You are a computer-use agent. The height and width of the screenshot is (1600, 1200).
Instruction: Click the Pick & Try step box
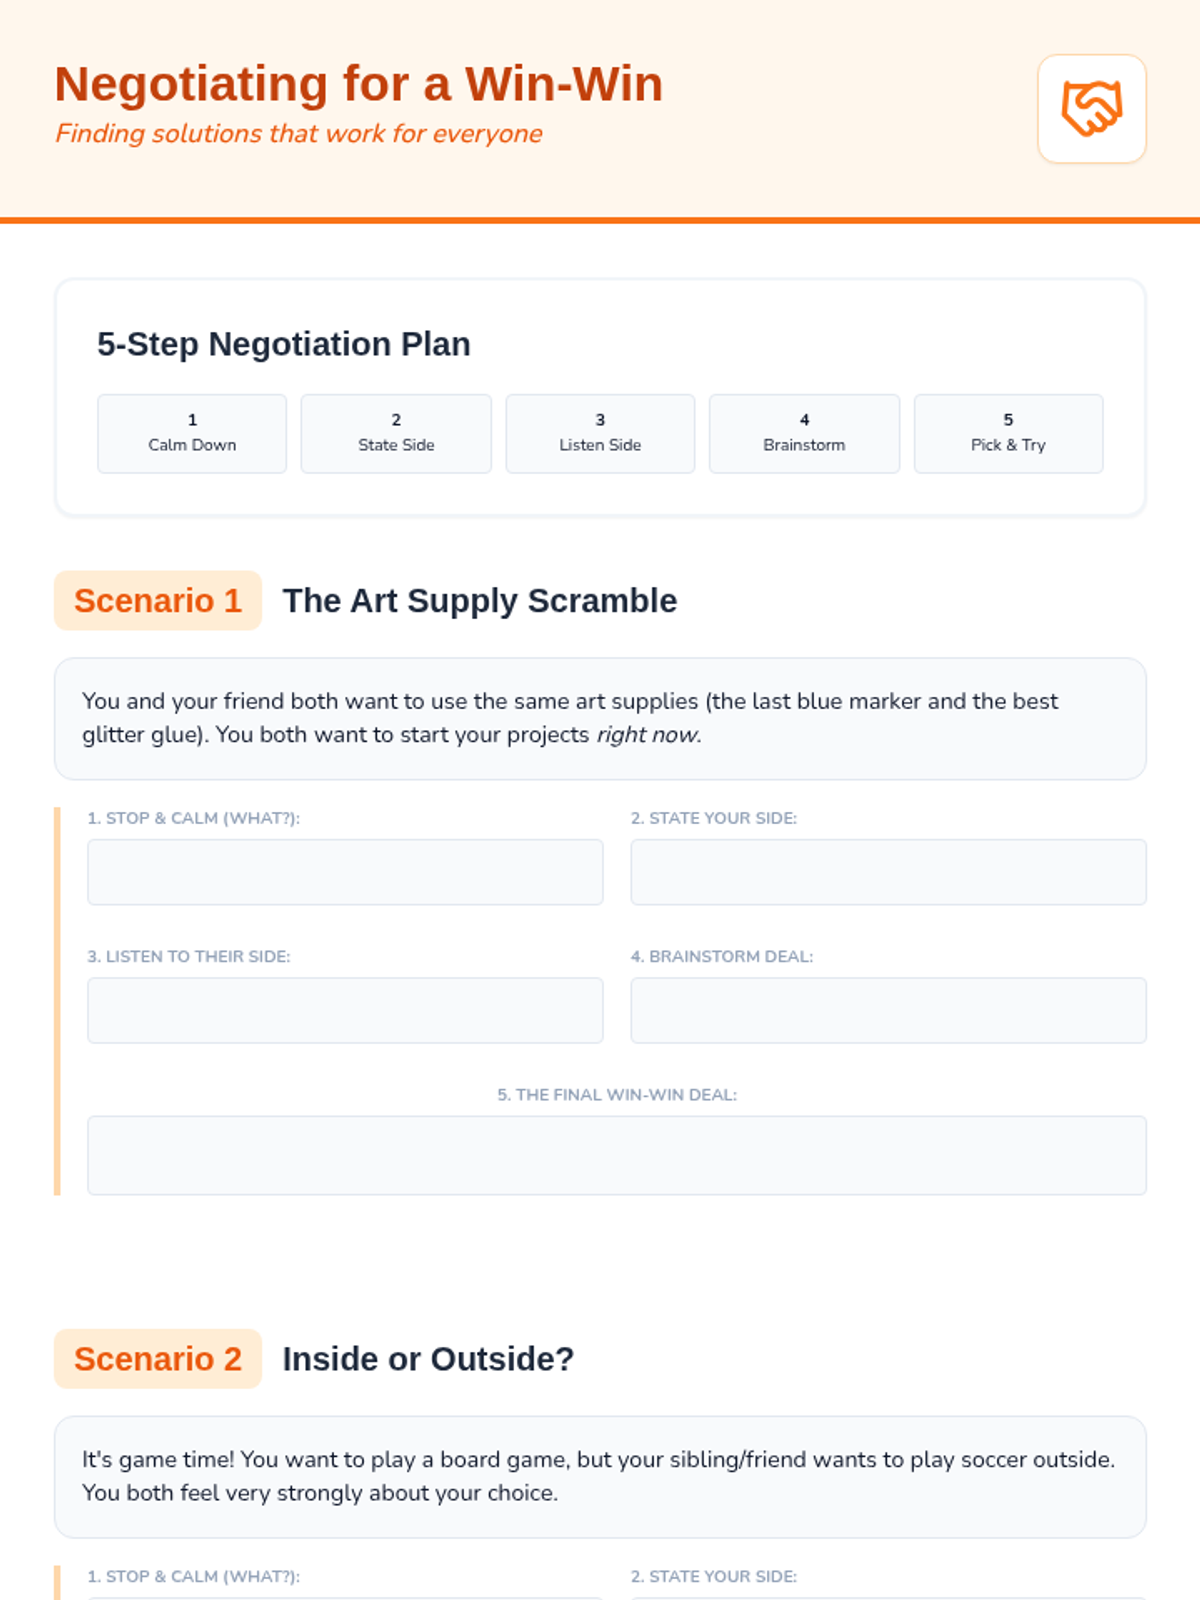tap(1008, 433)
